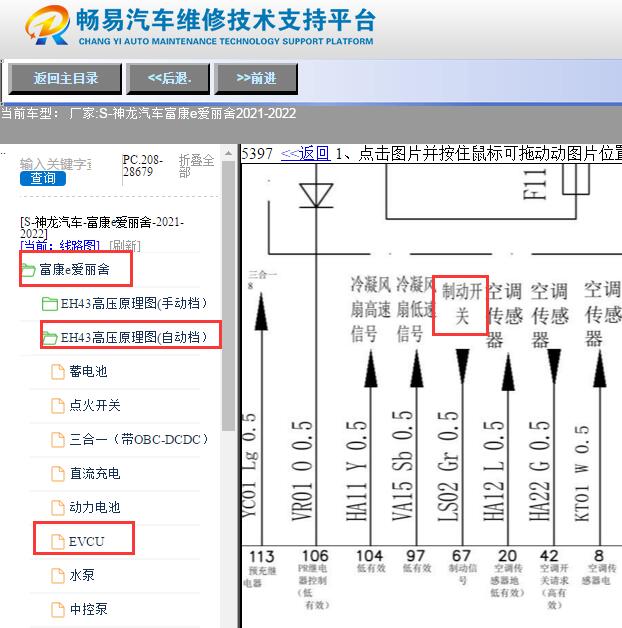Open the 直流充电 diagram page
This screenshot has height=628, width=622.
tap(95, 473)
